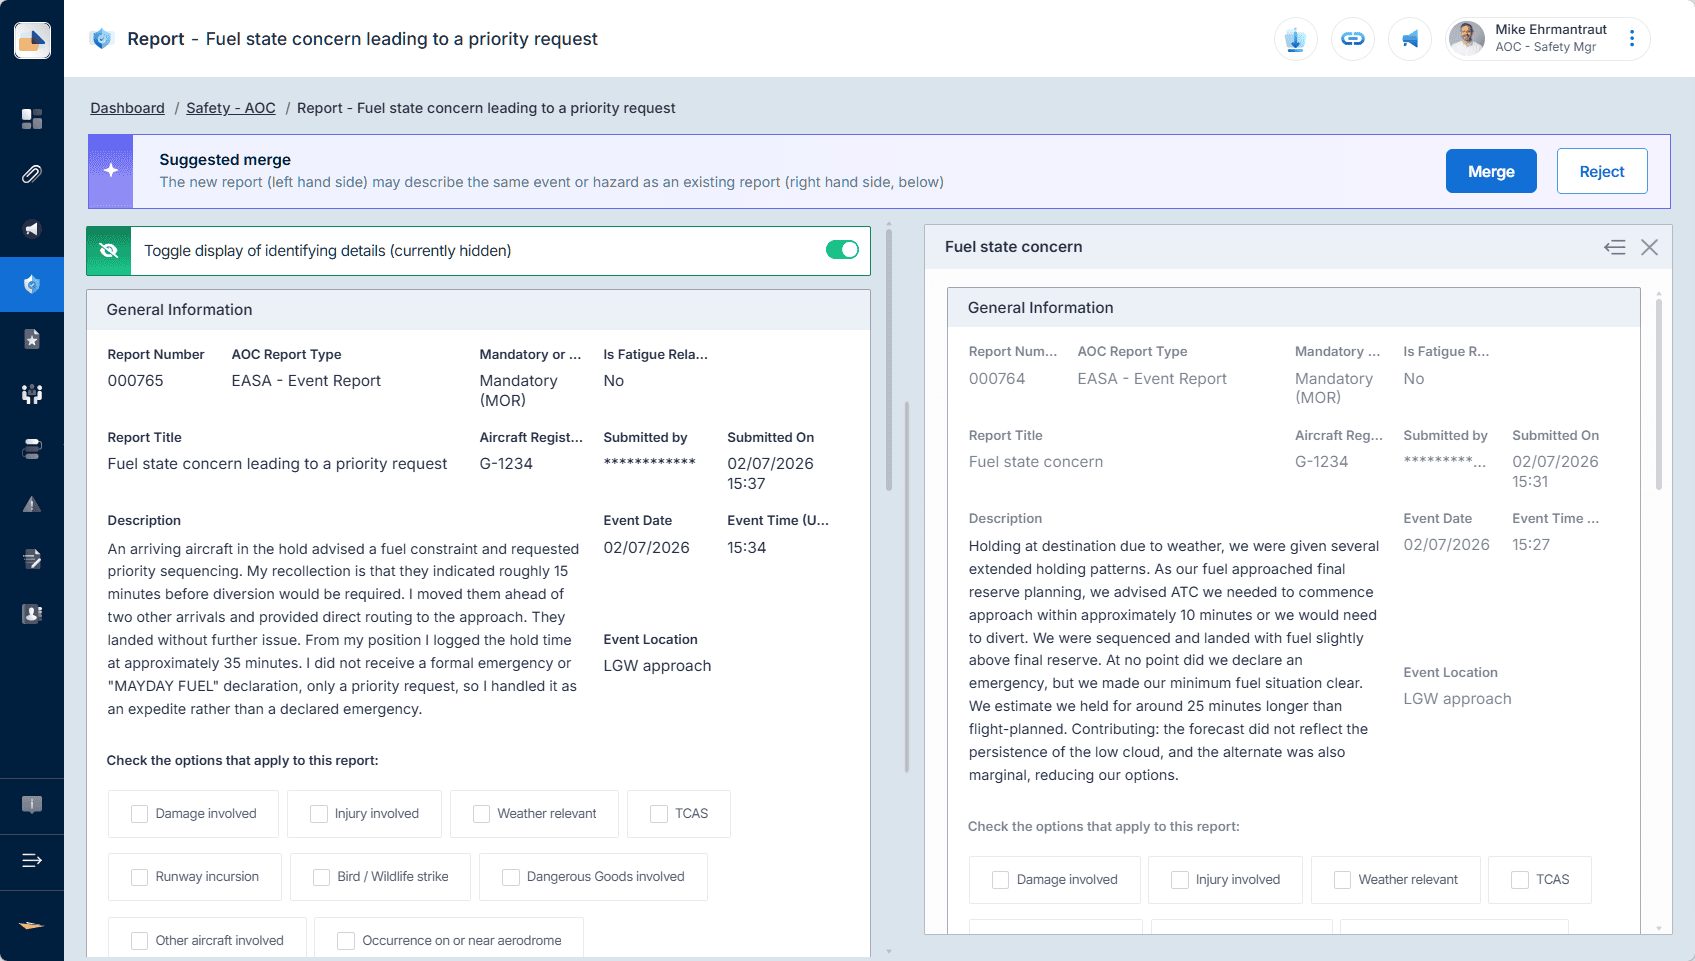Viewport: 1695px width, 961px height.
Task: Open the warning triangle icon in sidebar
Action: pyautogui.click(x=32, y=504)
